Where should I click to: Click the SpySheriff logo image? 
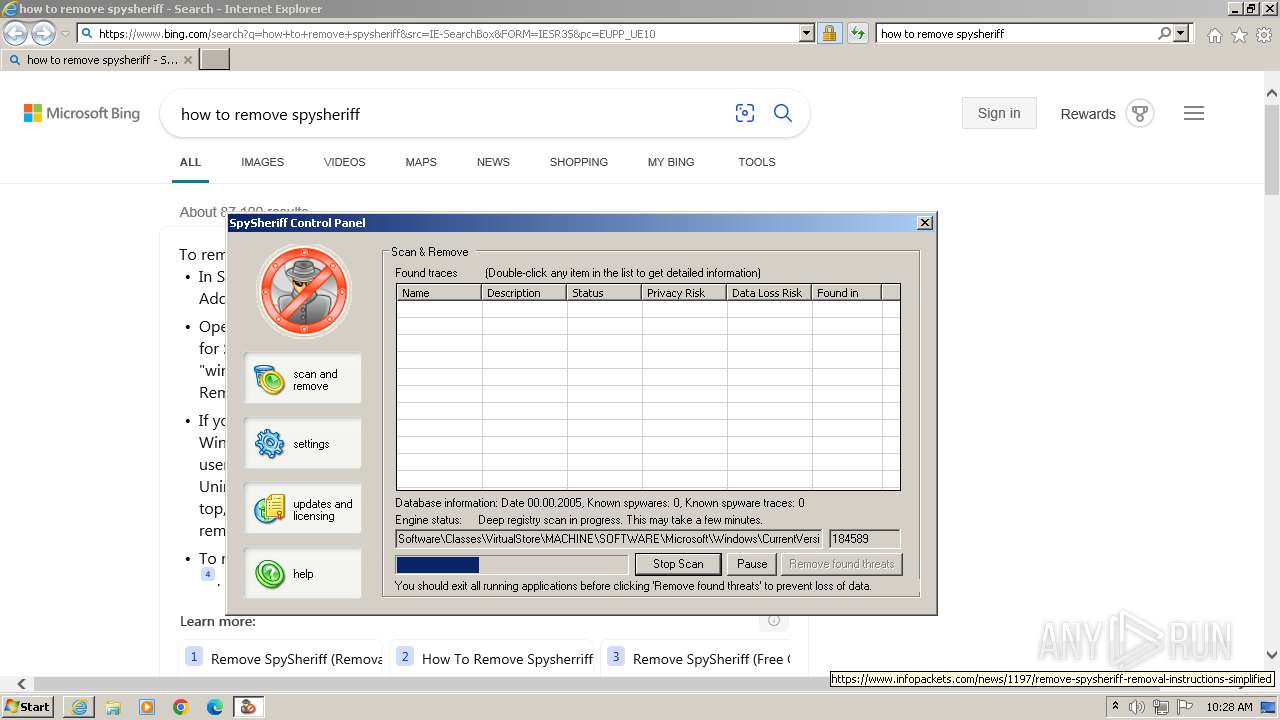tap(304, 291)
